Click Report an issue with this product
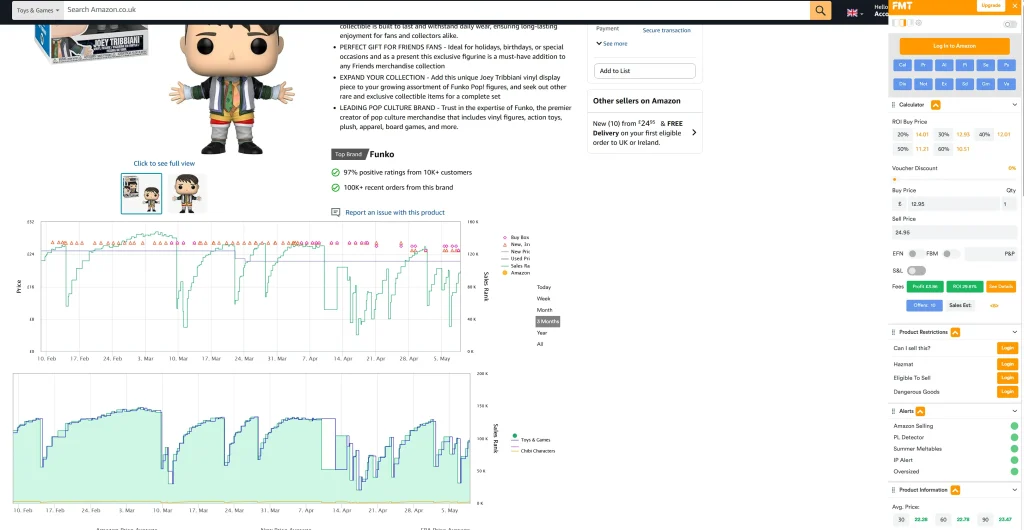 tap(394, 212)
